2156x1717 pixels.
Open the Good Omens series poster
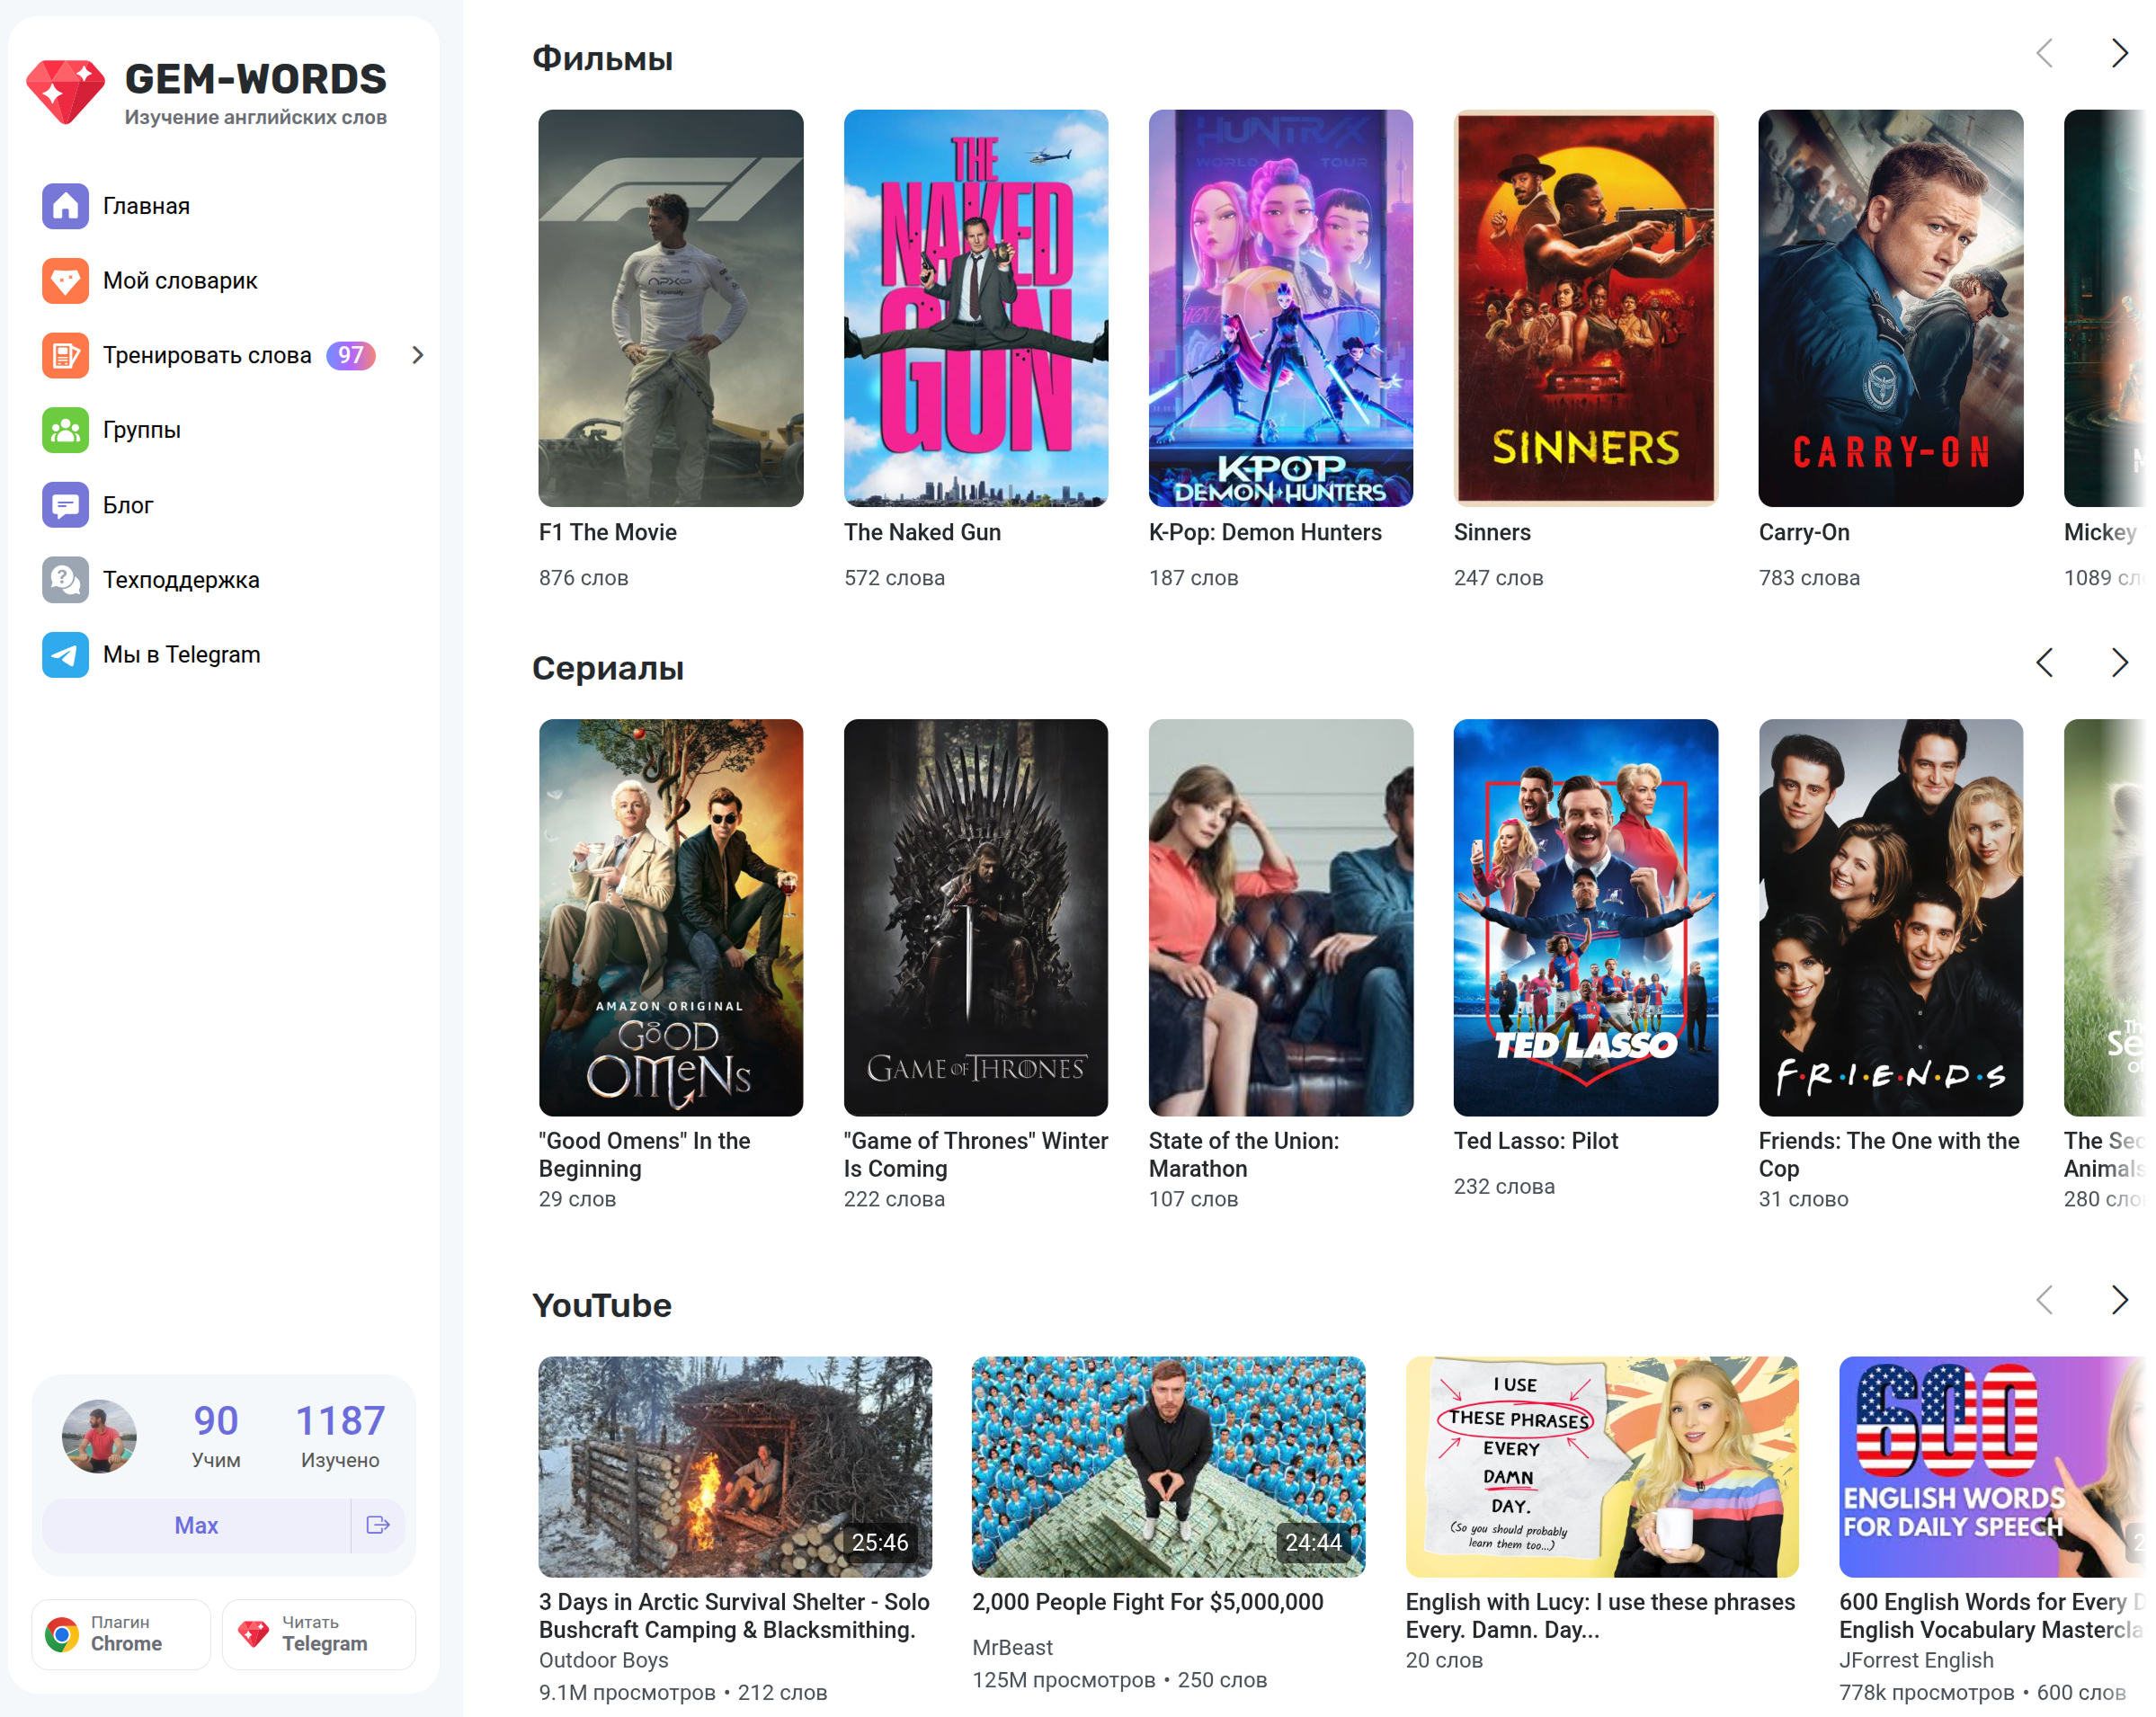coord(671,917)
